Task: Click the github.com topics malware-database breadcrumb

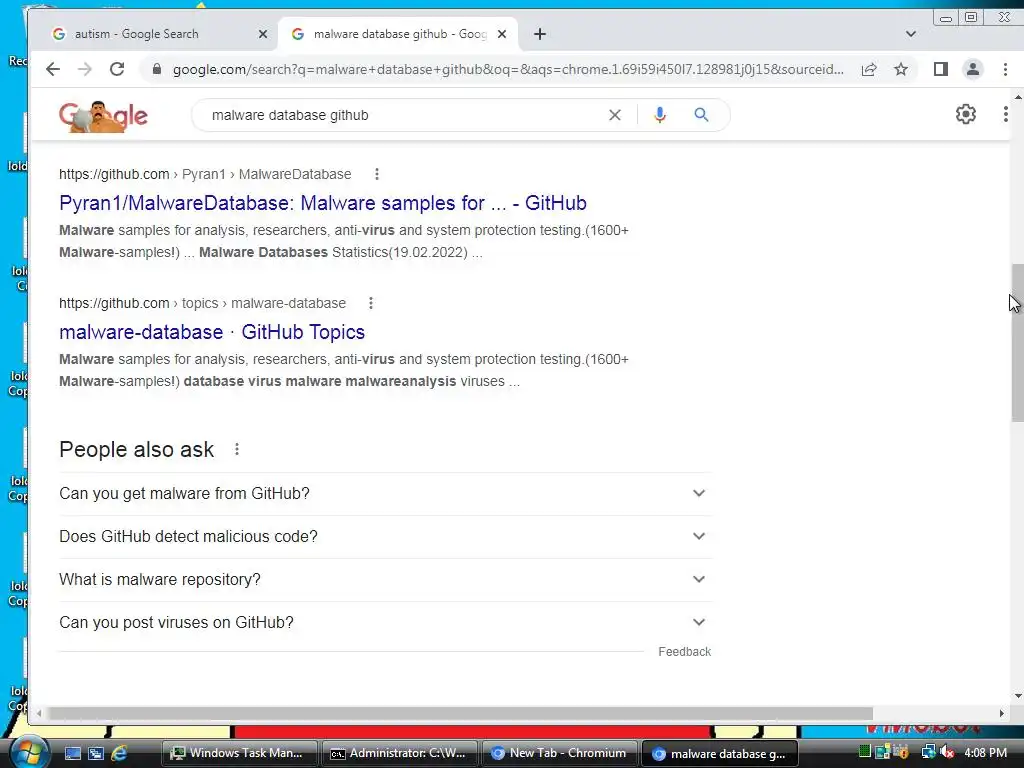Action: (x=202, y=303)
